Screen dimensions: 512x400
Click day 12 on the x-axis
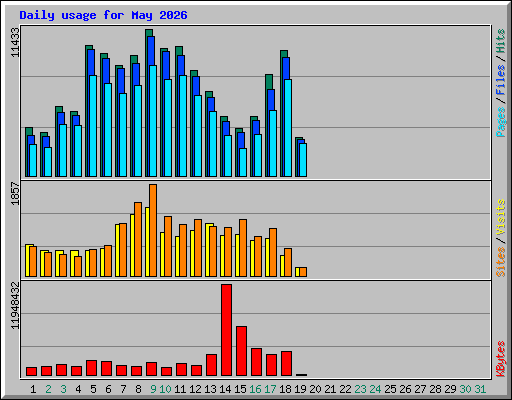195,389
